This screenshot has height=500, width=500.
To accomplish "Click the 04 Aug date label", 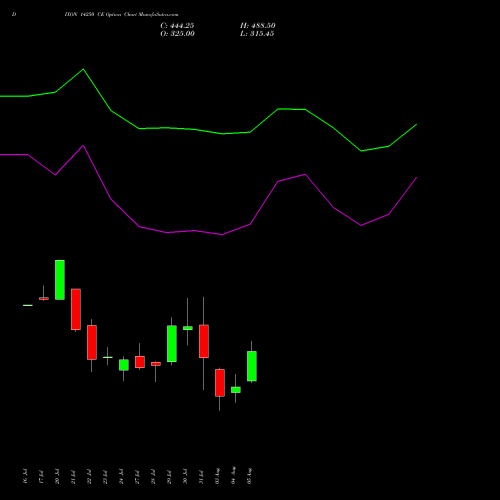I will point(233,475).
